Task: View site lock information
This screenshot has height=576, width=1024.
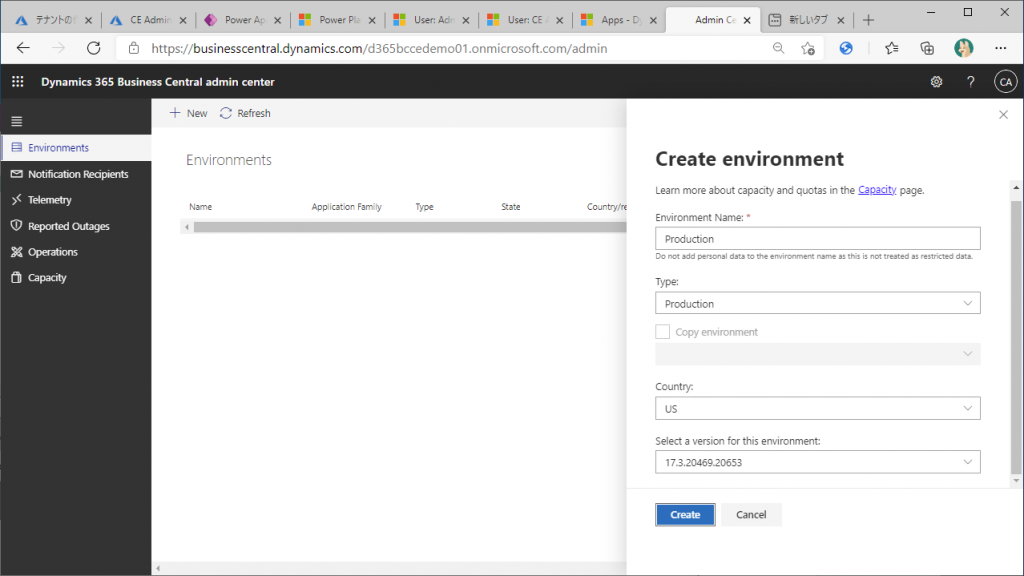Action: point(134,48)
